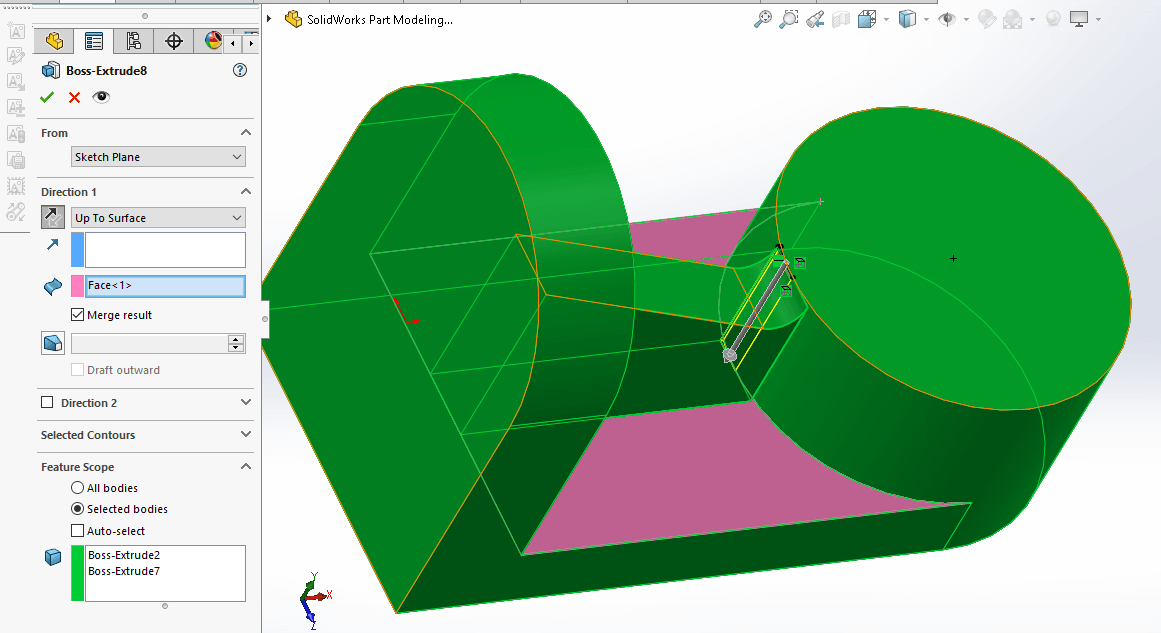This screenshot has width=1161, height=633.
Task: Open the View Orientation menu icon
Action: click(x=867, y=19)
